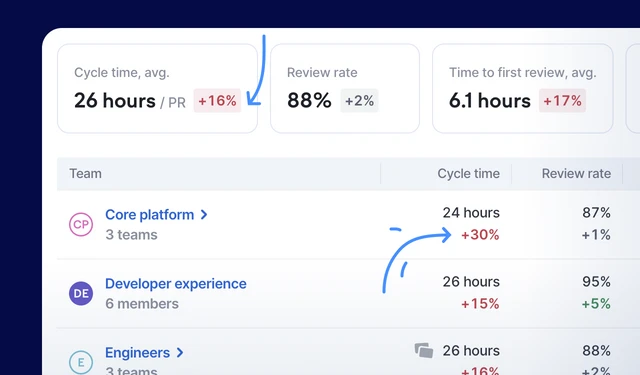
Task: Open the Cycle time, avg. metric card
Action: pos(158,89)
